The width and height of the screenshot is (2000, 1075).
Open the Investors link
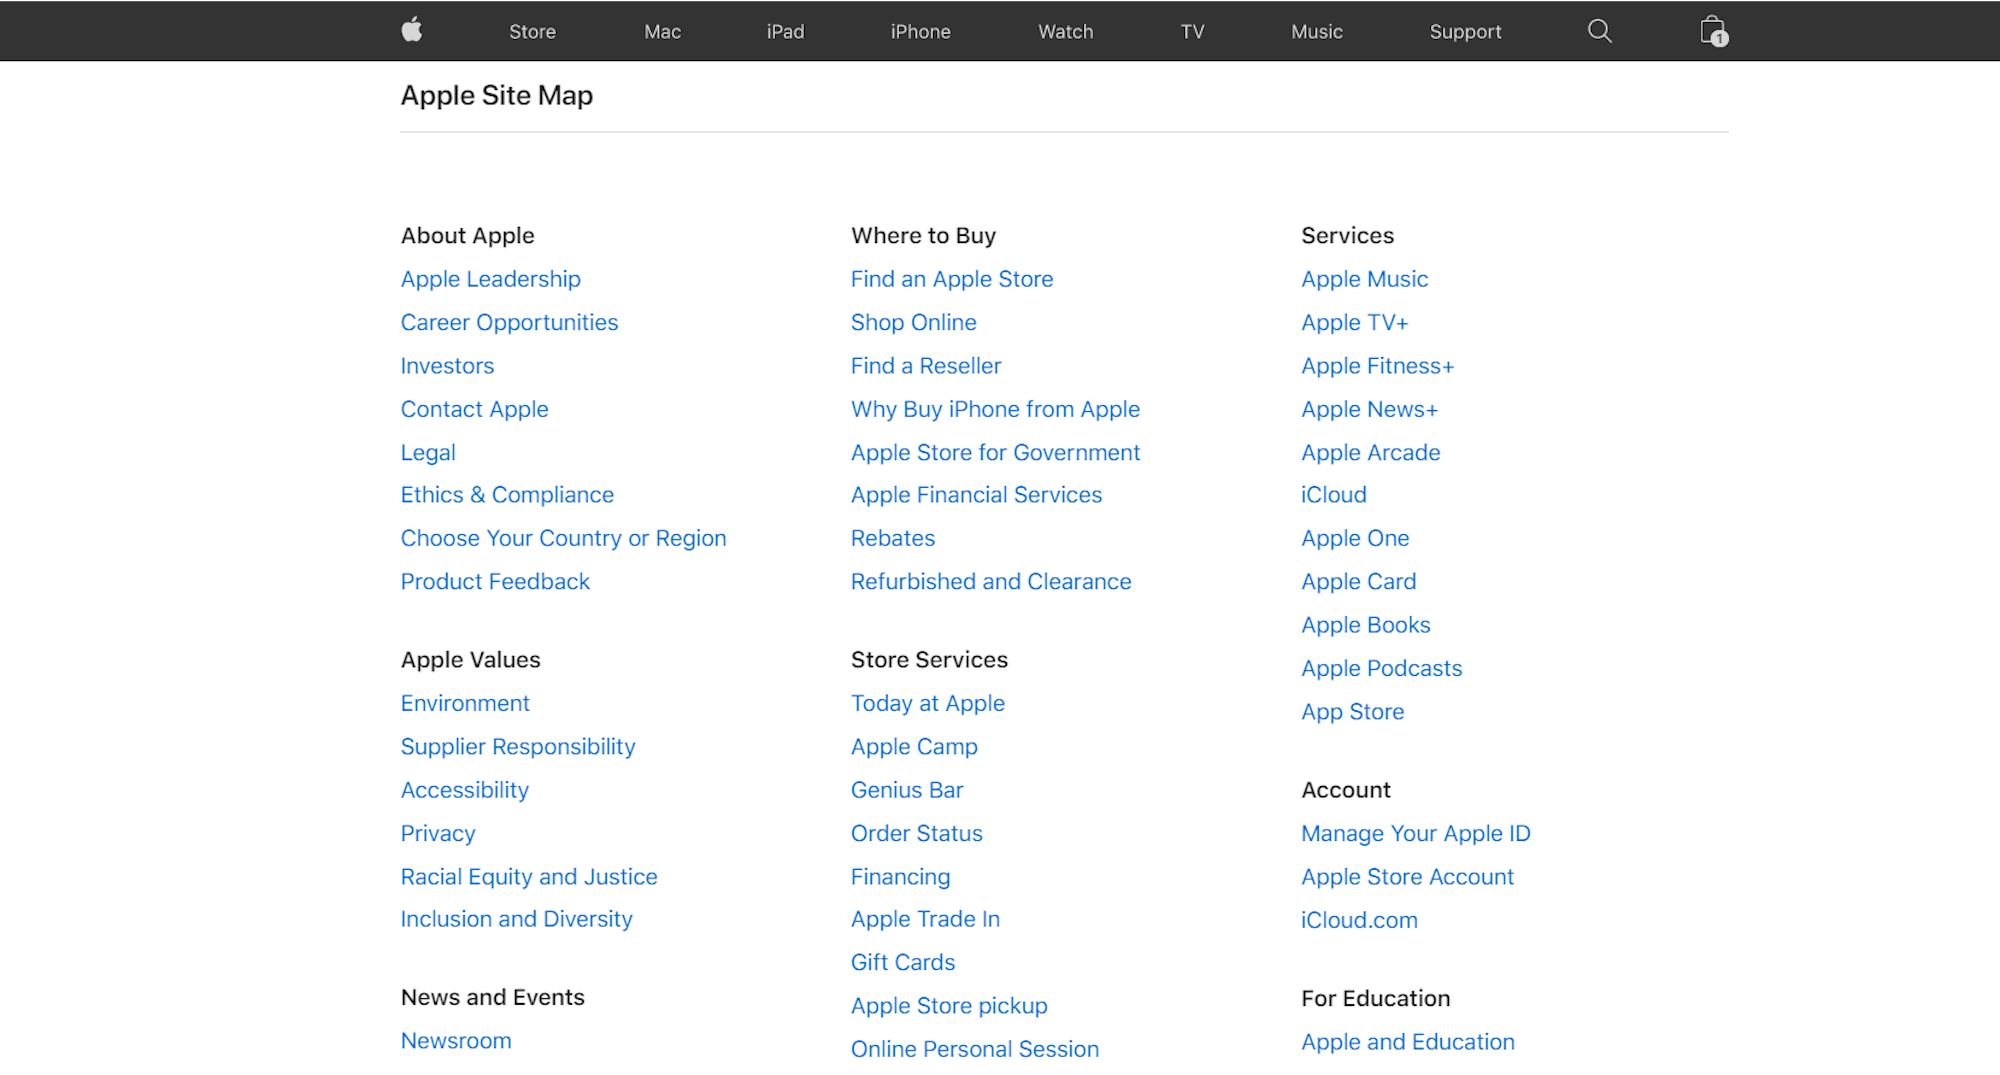point(447,366)
